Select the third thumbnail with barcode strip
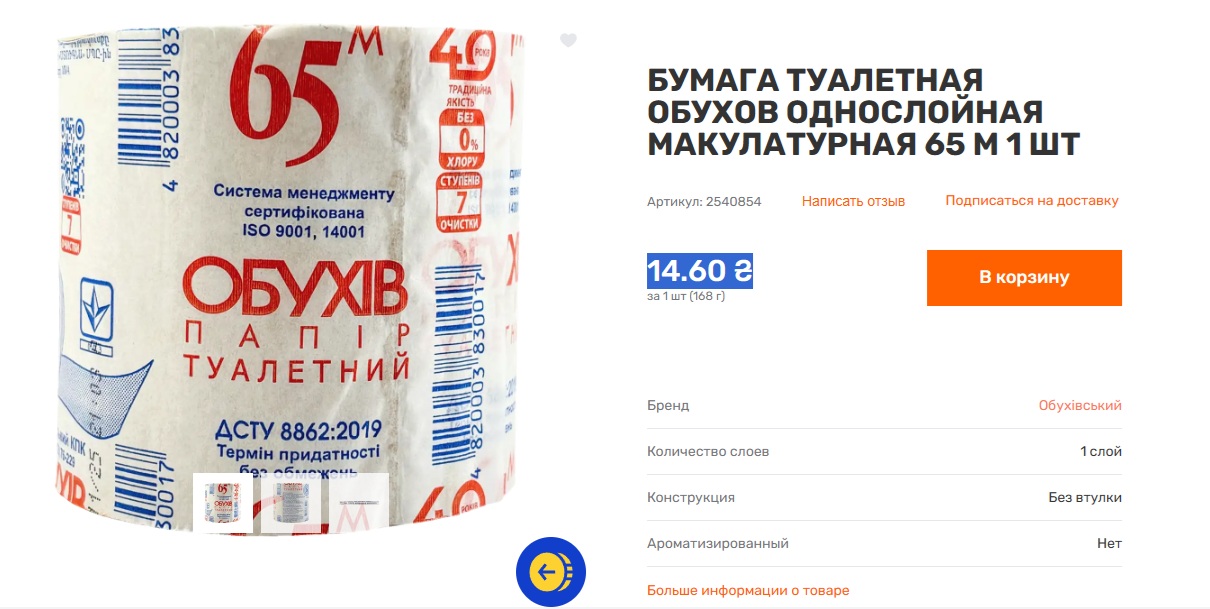Image resolution: width=1210 pixels, height=609 pixels. (x=359, y=503)
